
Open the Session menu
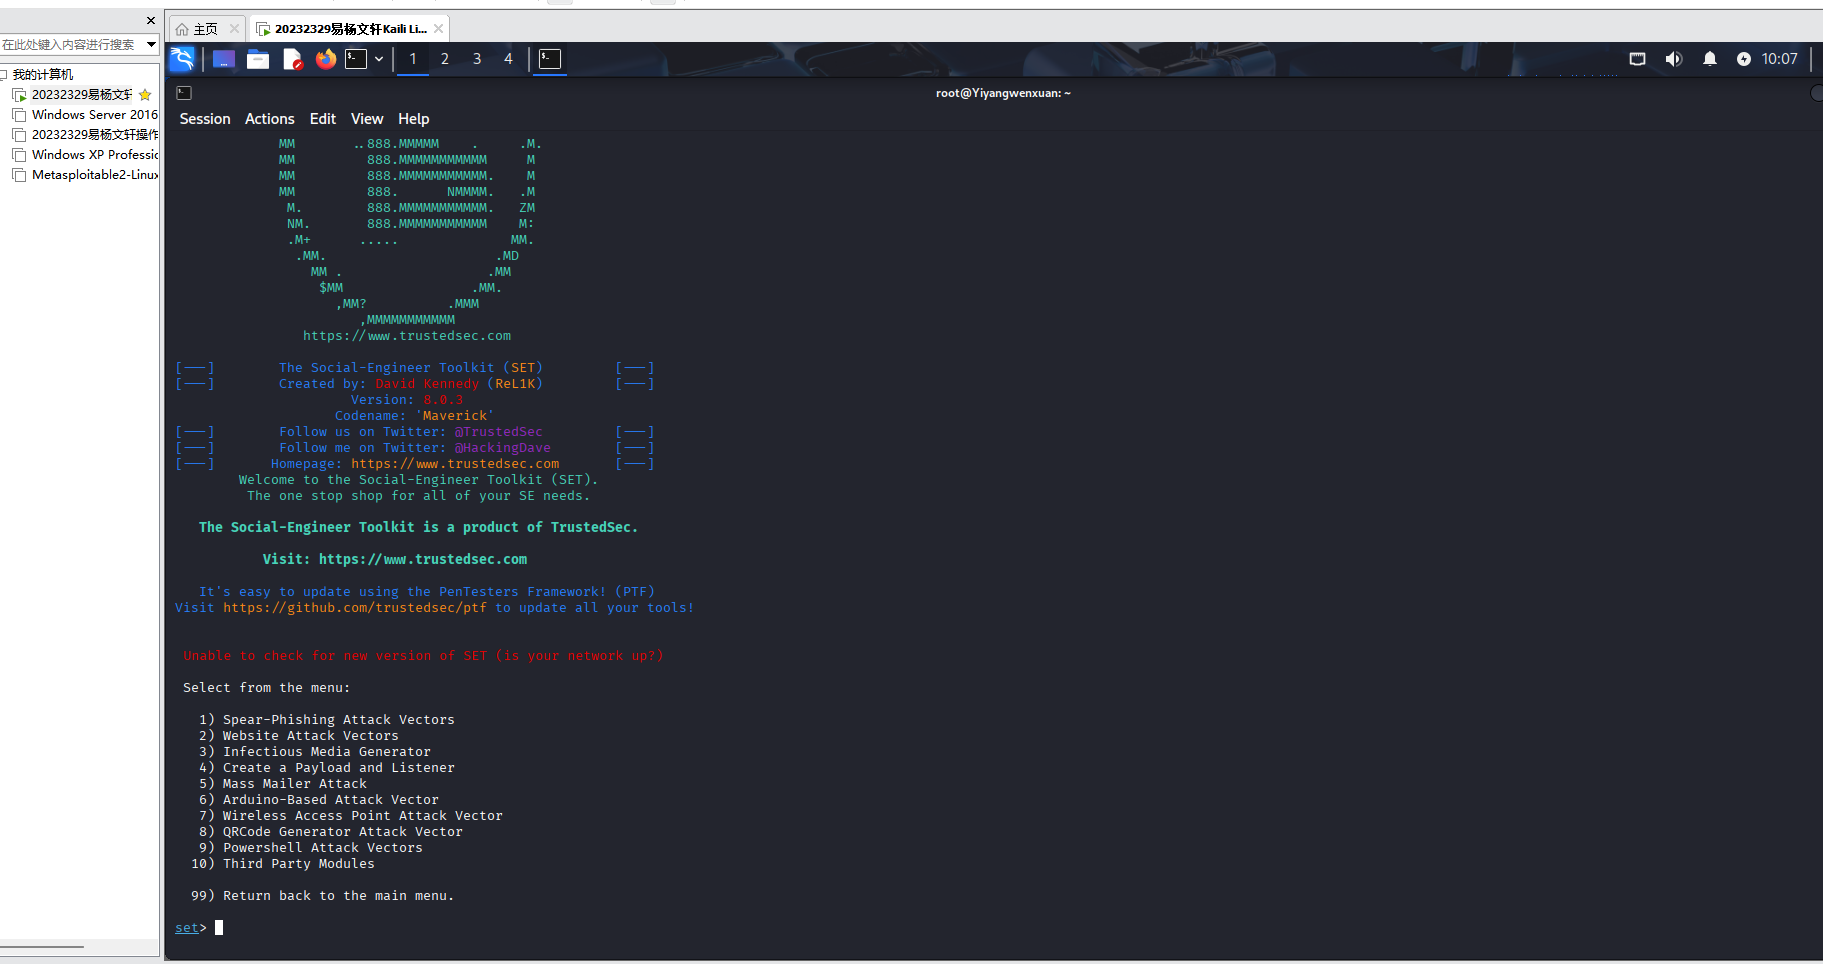coord(205,119)
